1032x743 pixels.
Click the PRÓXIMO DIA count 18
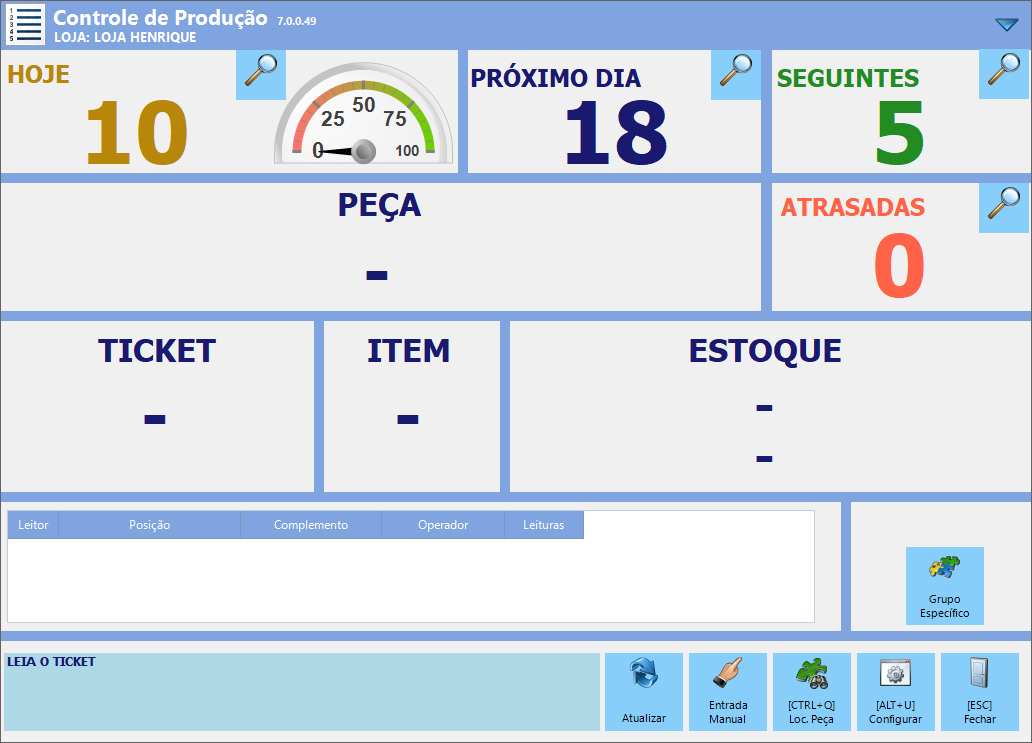click(x=615, y=133)
